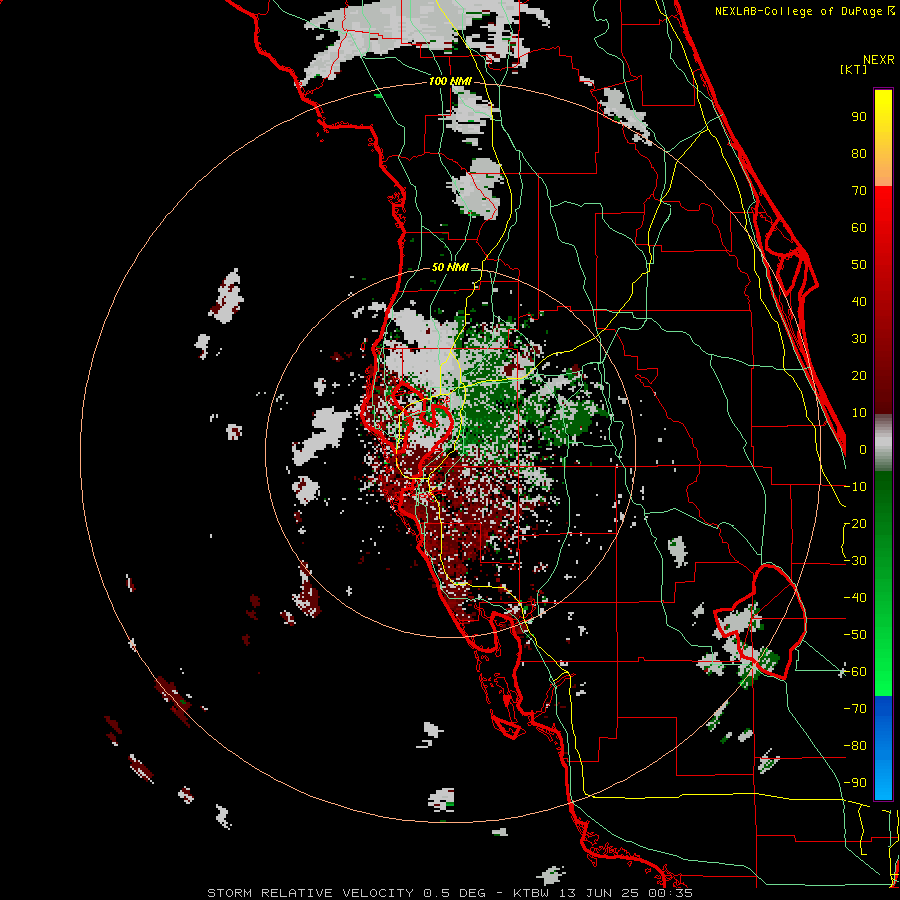Click the -40 value on velocity scale

[855, 598]
